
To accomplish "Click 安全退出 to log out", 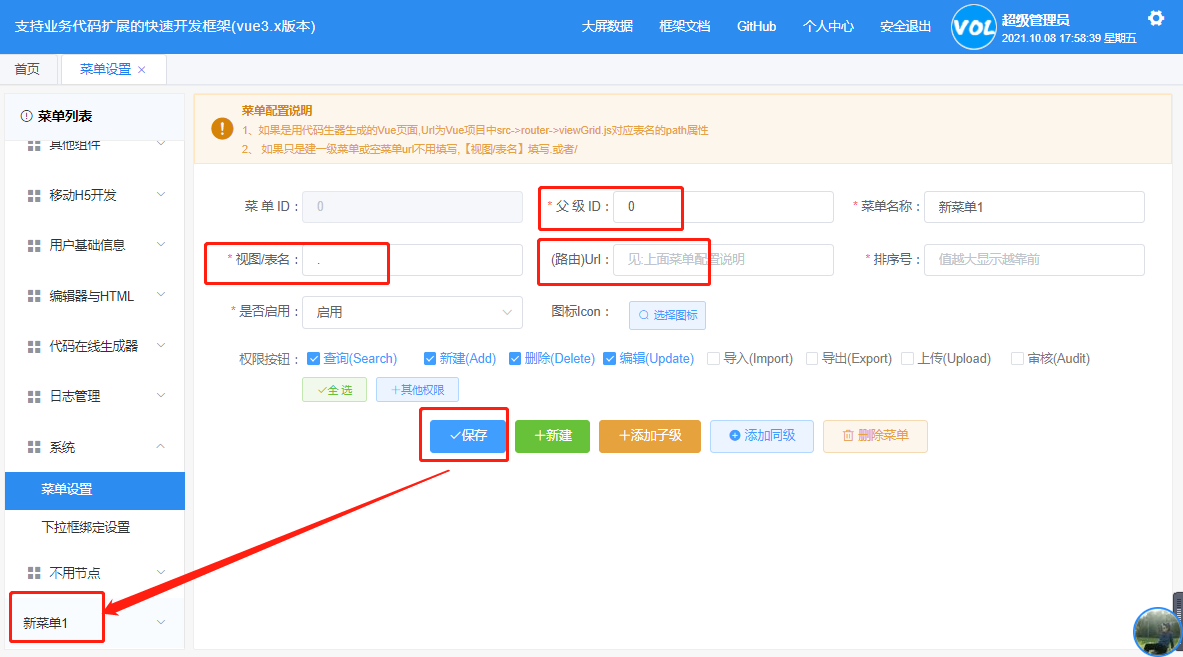I will coord(905,26).
